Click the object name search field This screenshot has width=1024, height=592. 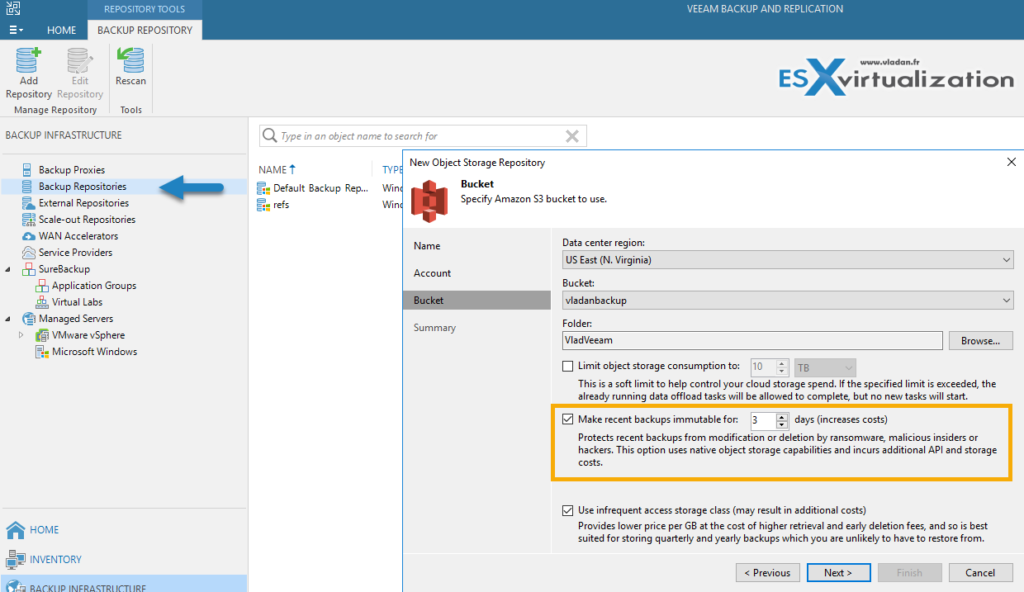[x=420, y=133]
